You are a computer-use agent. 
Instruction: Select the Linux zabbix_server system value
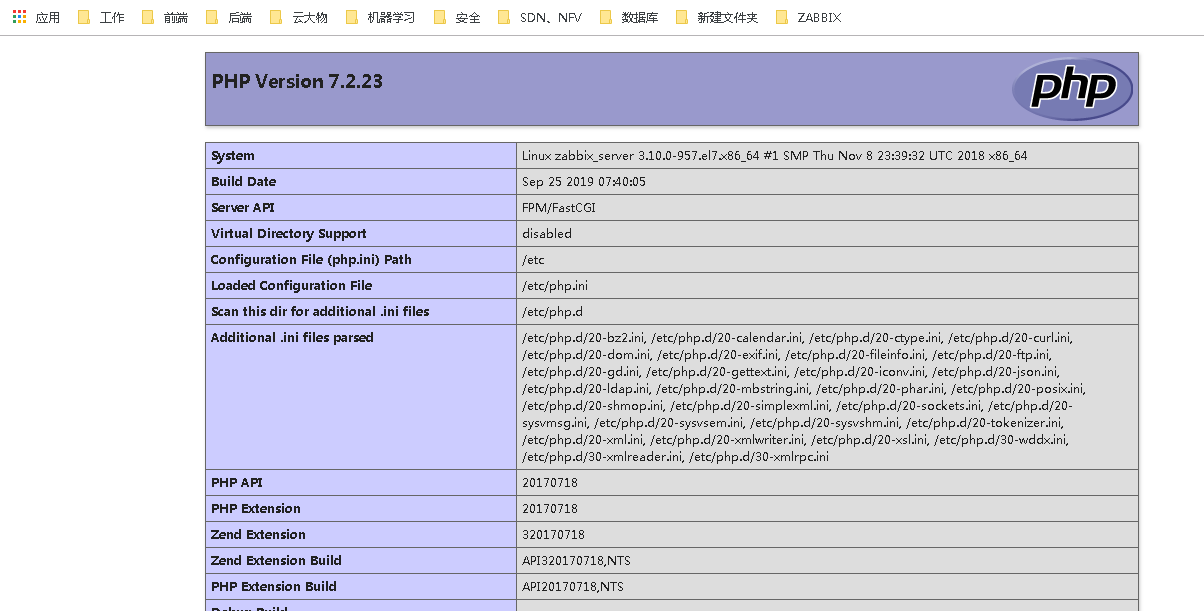click(x=774, y=156)
